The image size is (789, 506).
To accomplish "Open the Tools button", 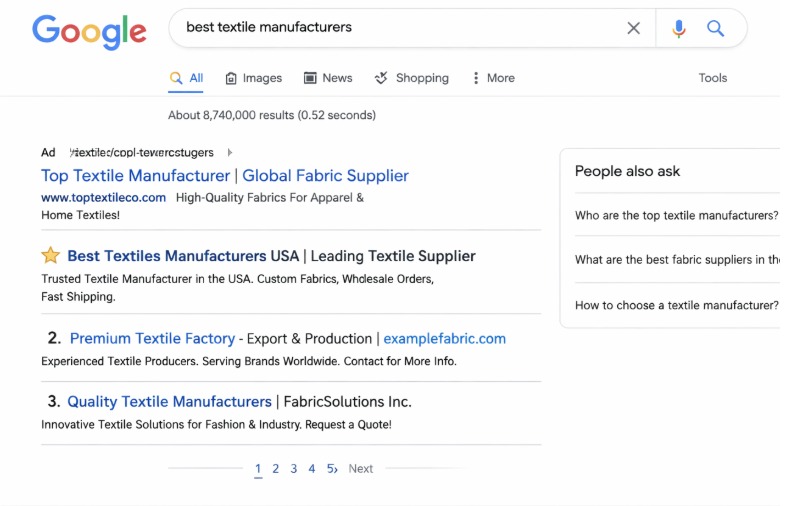I will point(713,78).
